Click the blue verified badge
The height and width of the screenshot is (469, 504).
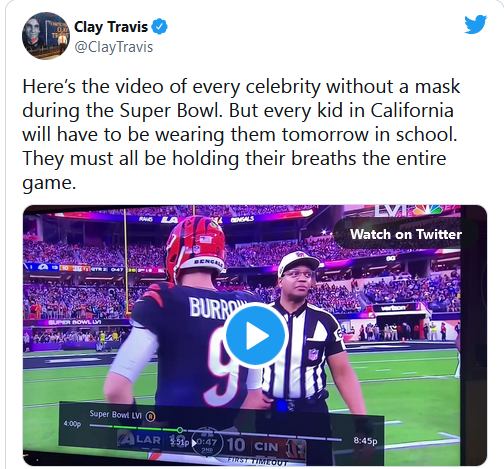pyautogui.click(x=160, y=27)
